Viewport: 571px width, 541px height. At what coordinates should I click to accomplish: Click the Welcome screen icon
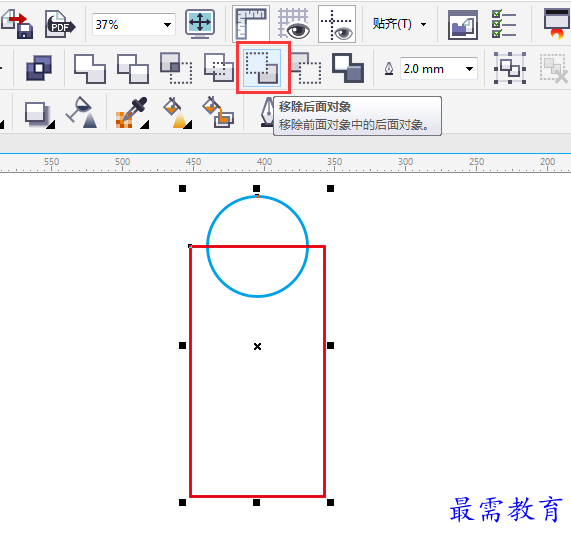click(x=462, y=24)
